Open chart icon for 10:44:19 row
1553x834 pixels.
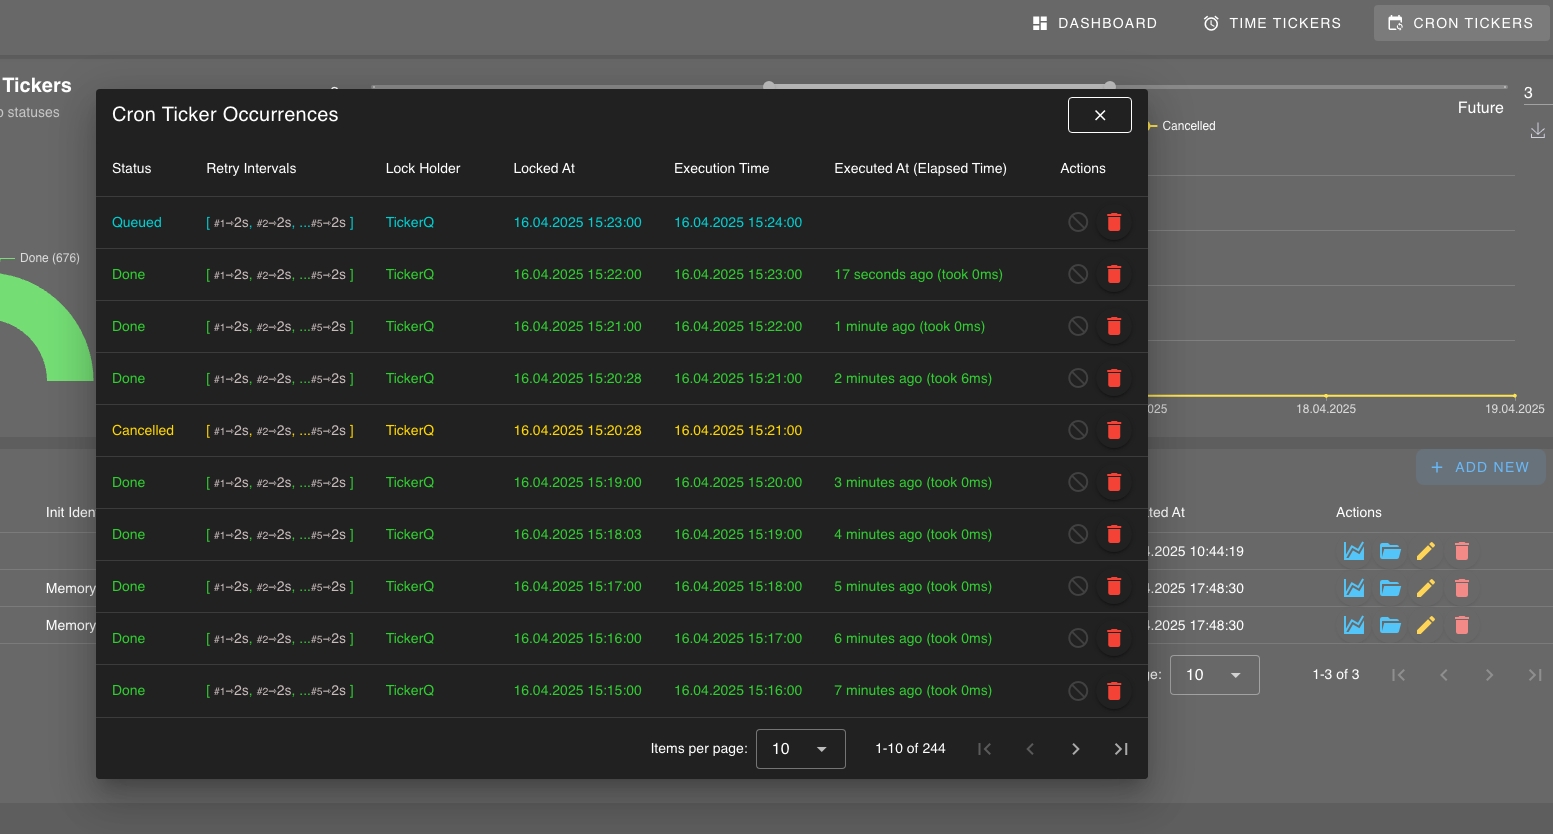1354,551
